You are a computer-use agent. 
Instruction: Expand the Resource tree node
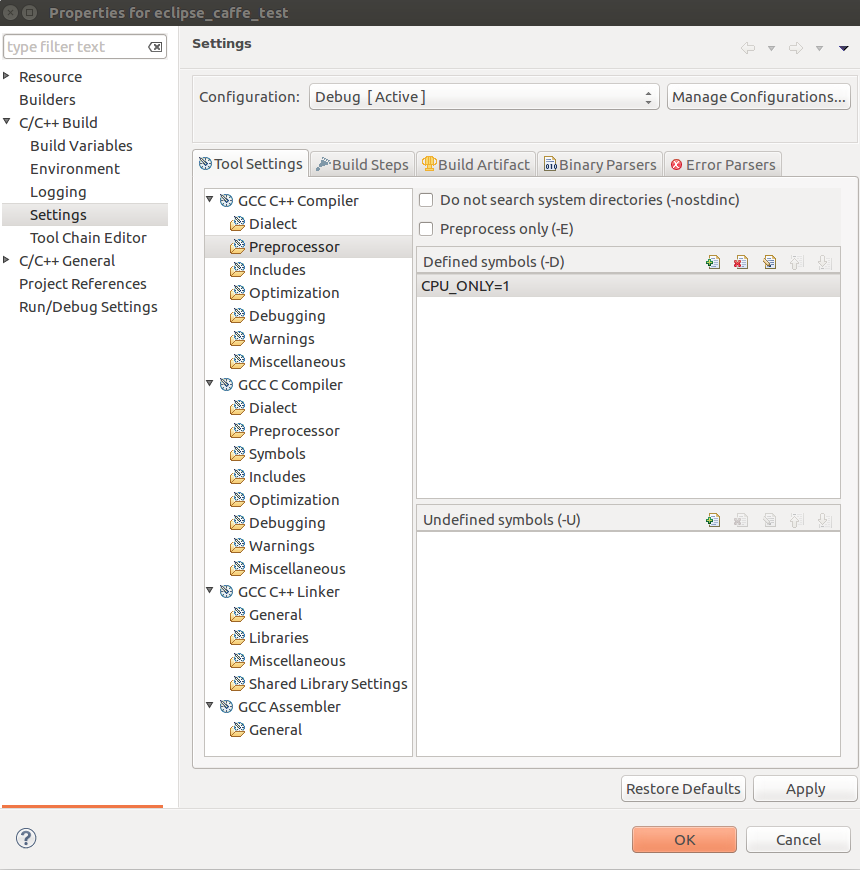click(x=7, y=75)
